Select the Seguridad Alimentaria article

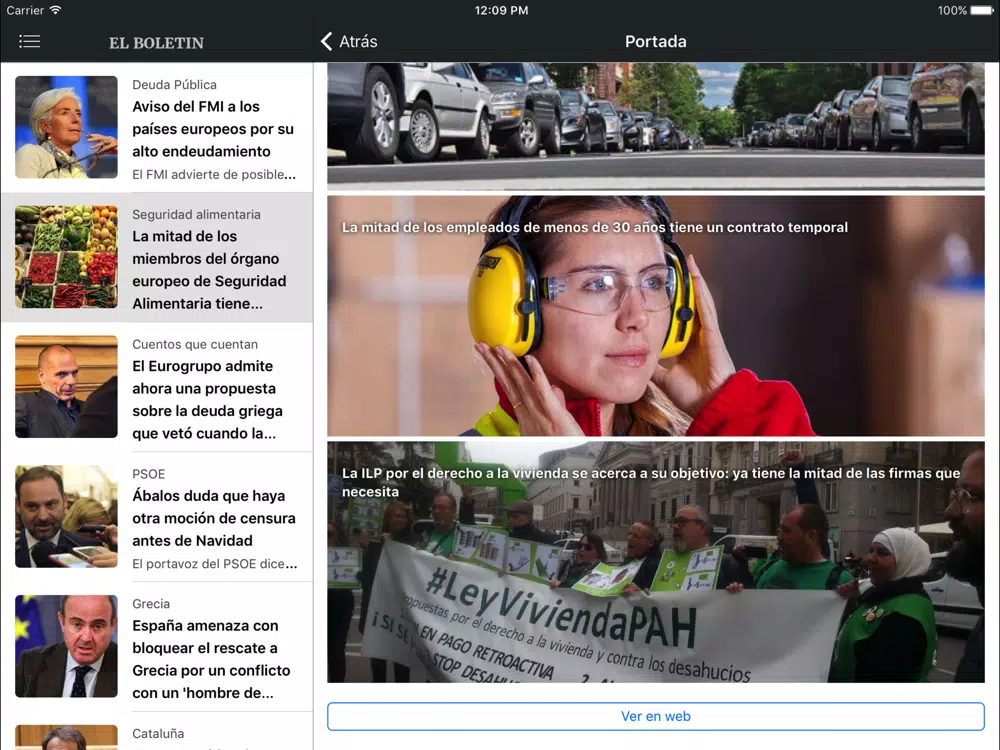[x=157, y=258]
